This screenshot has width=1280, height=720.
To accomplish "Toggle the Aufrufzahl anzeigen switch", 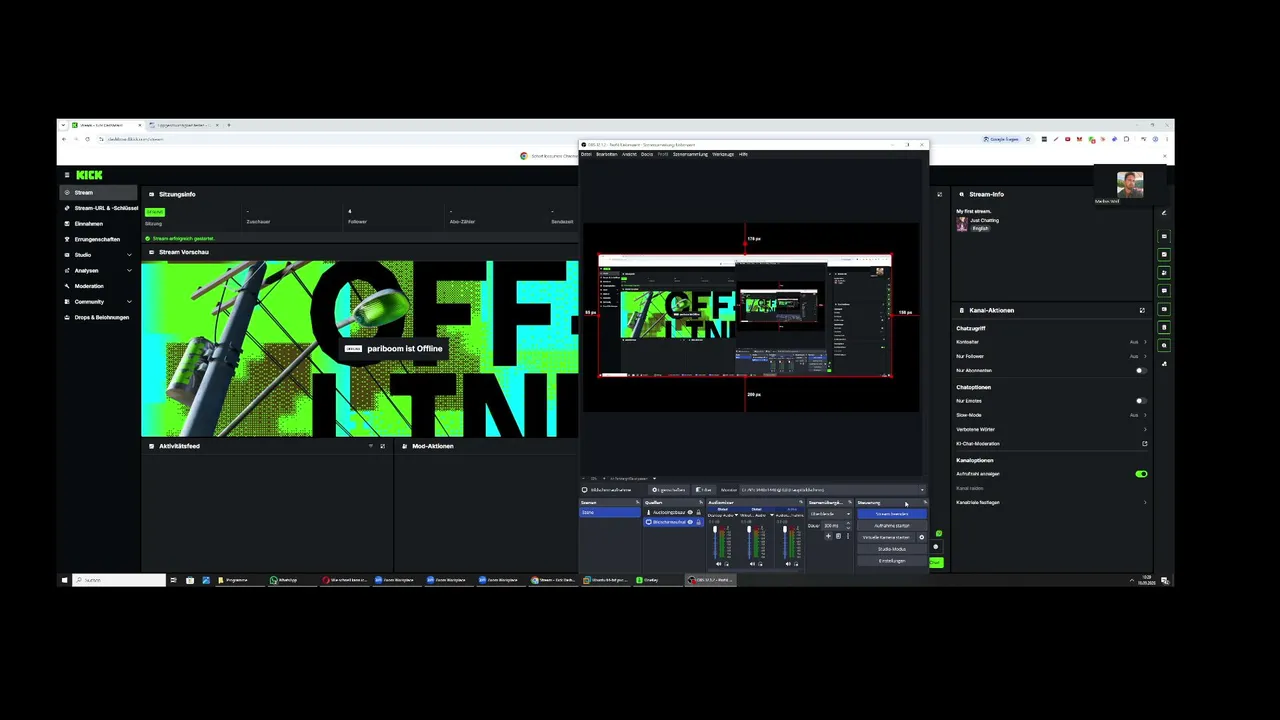I will [x=1141, y=474].
